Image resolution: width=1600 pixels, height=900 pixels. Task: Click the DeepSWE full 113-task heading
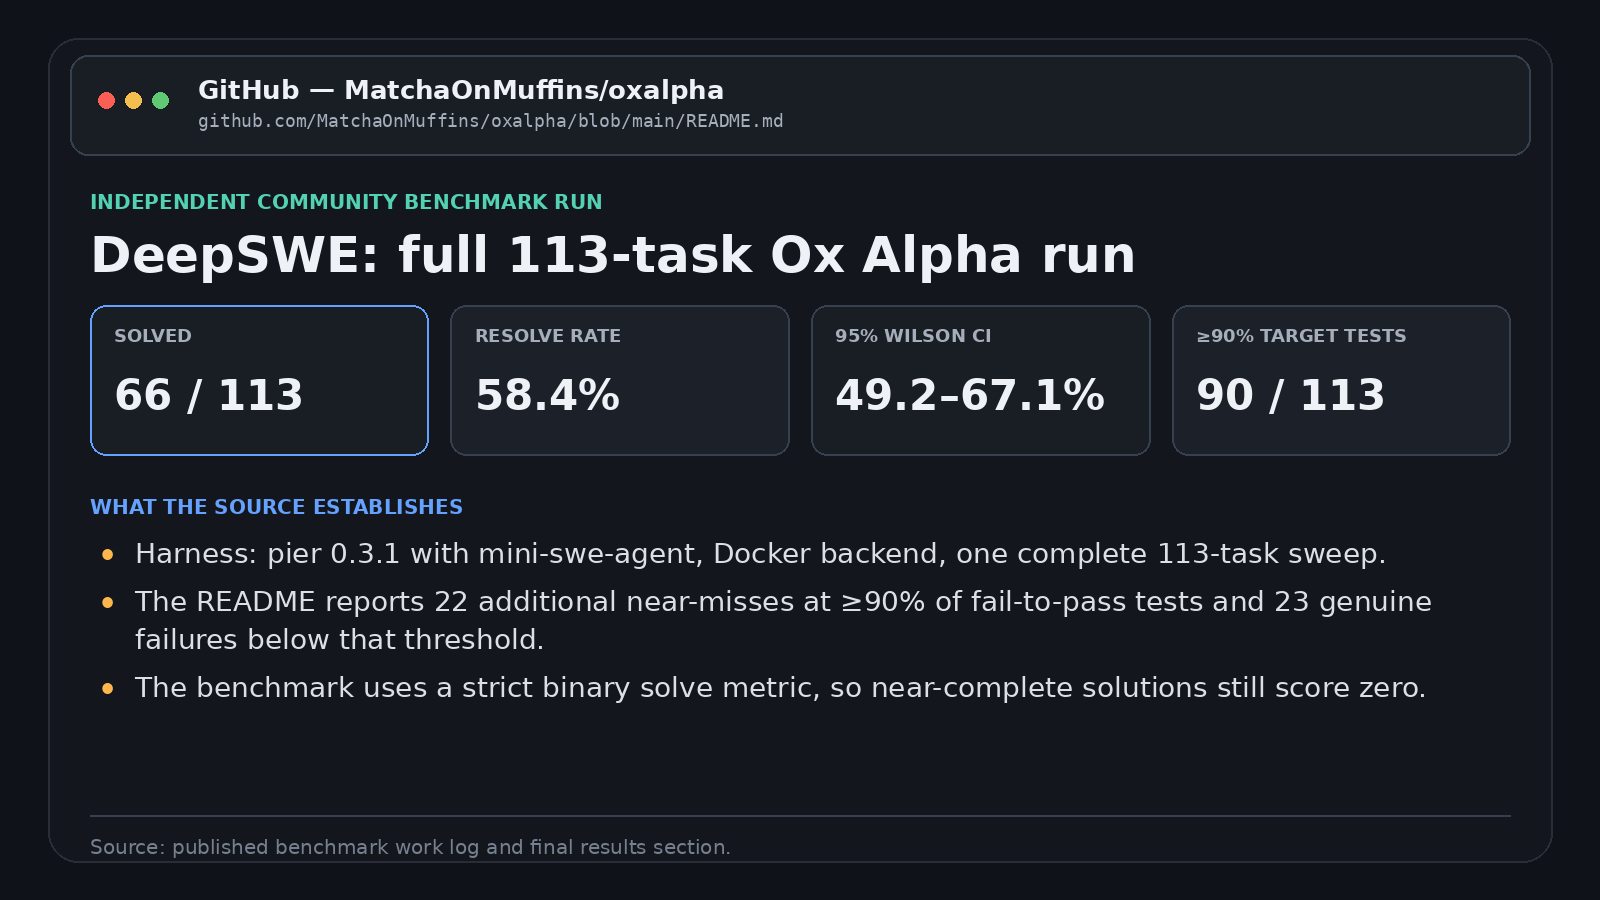pyautogui.click(x=613, y=255)
